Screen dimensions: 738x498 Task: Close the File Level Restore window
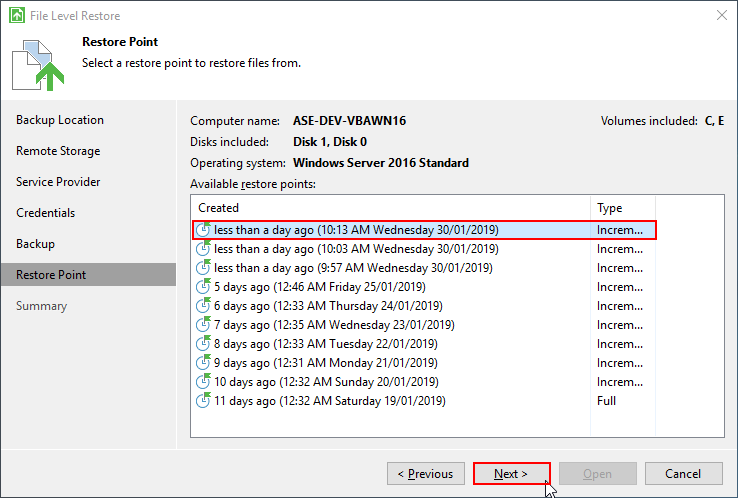(721, 15)
